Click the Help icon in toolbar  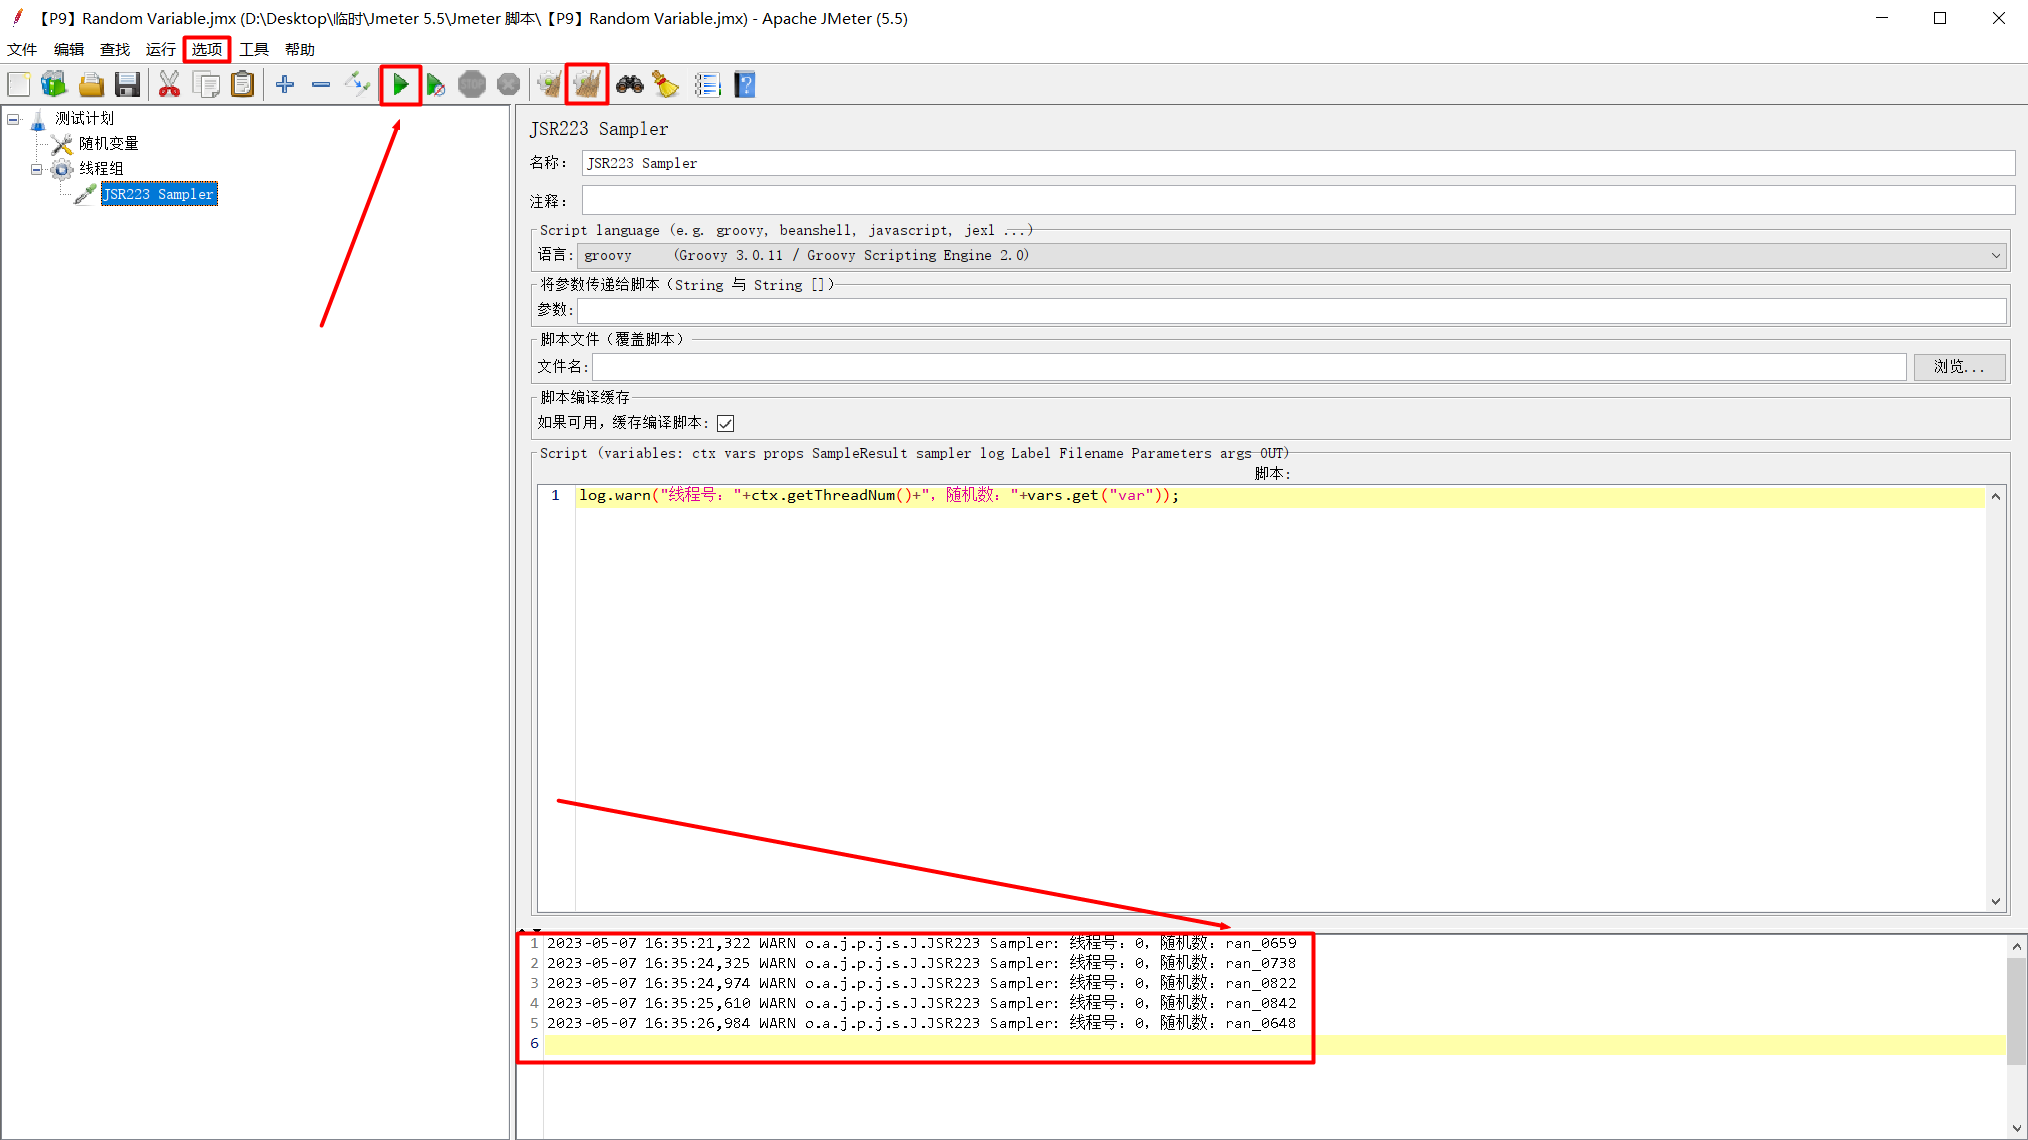pyautogui.click(x=745, y=86)
